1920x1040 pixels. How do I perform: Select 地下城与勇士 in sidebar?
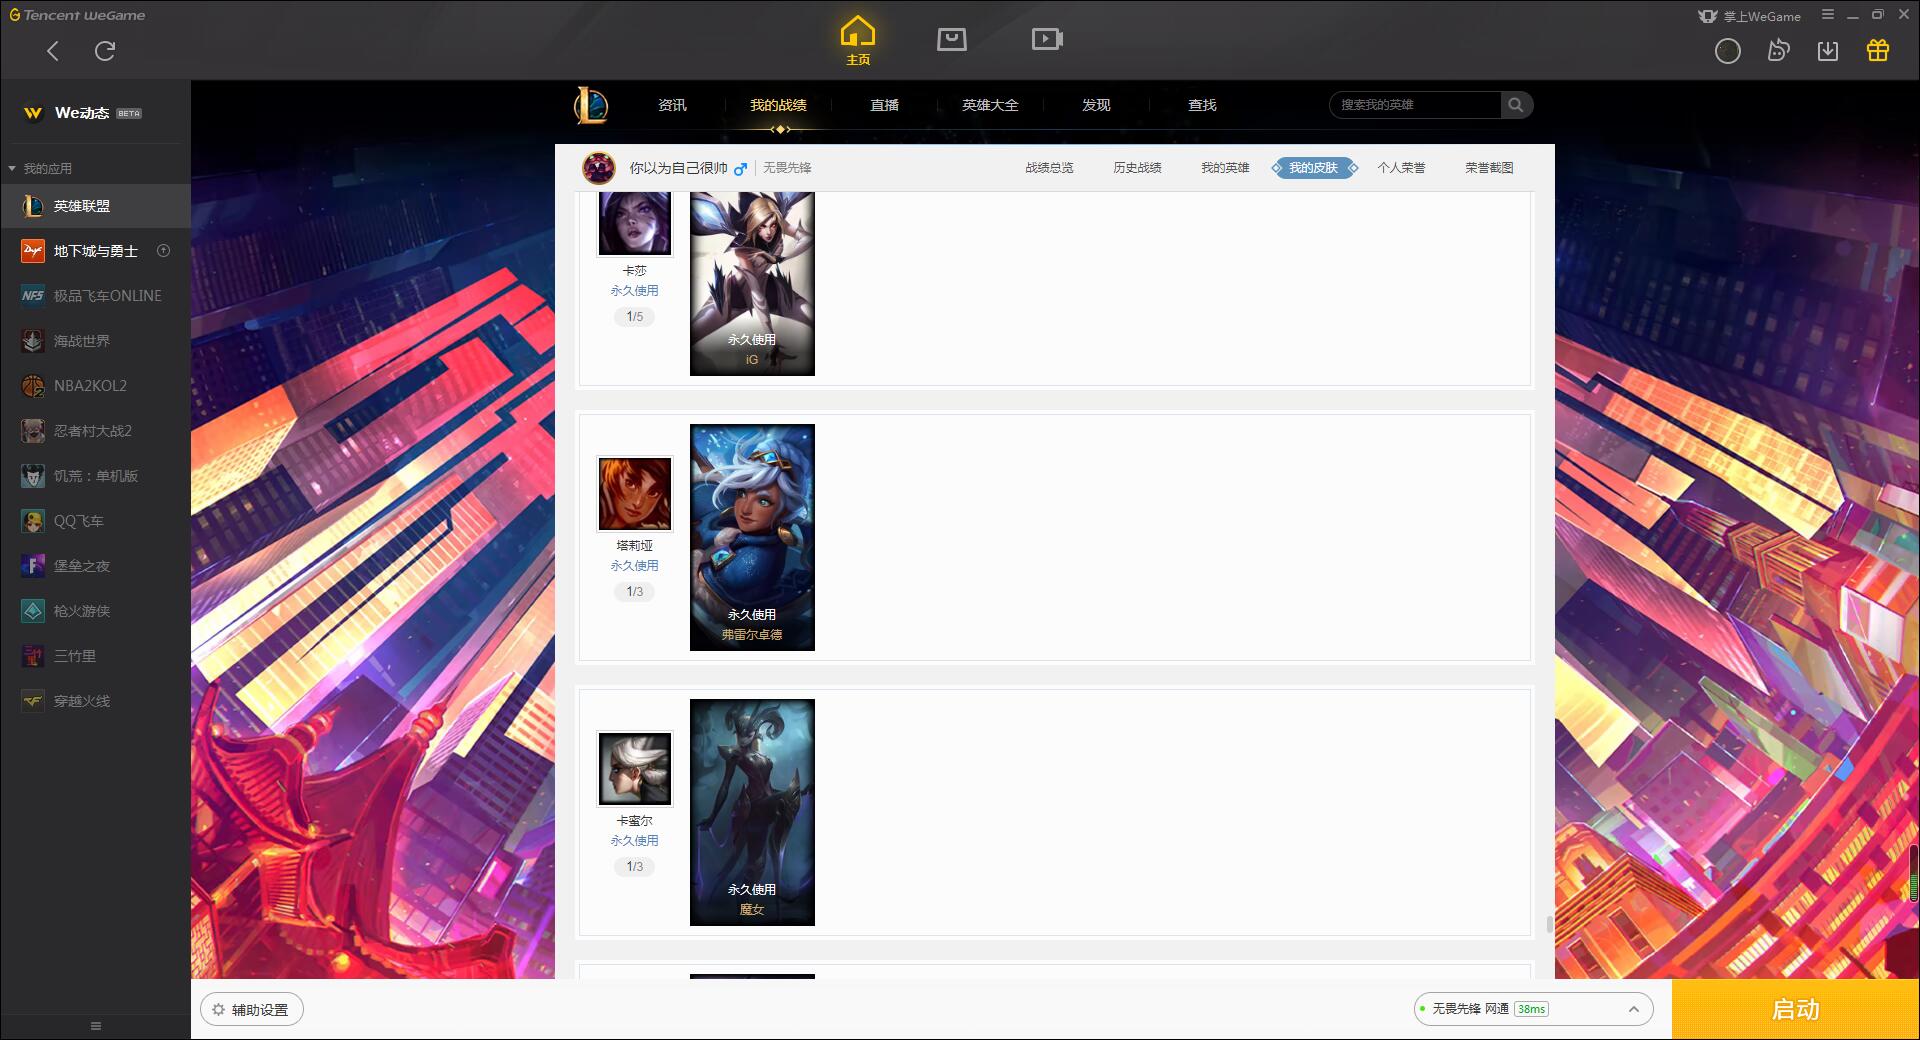95,251
